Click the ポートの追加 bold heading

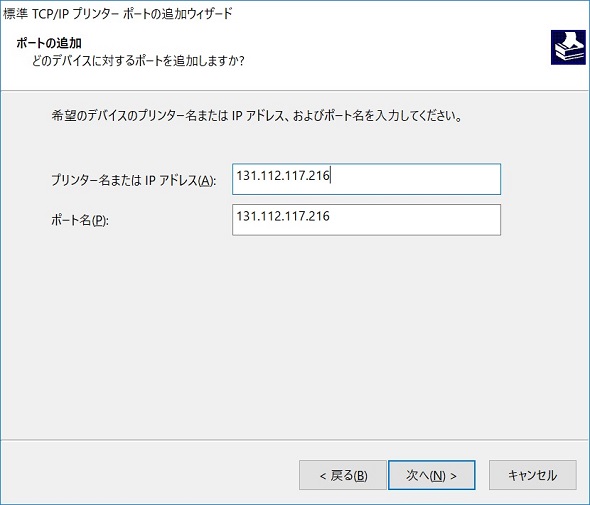click(x=49, y=43)
